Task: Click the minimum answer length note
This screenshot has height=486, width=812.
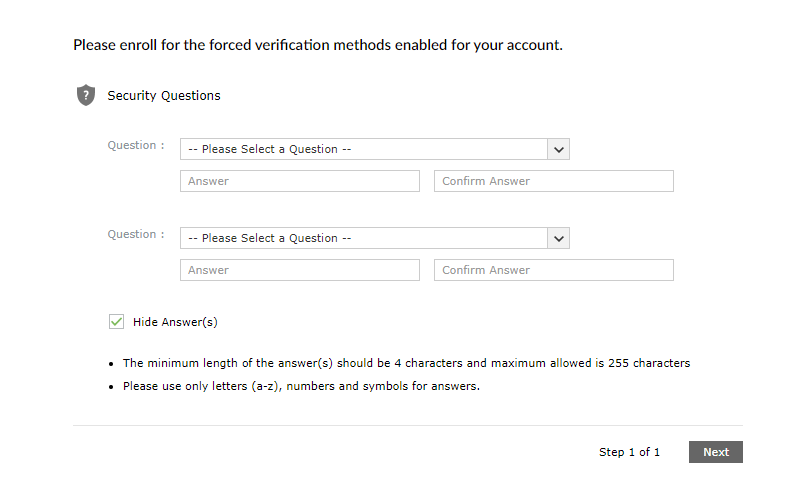Action: coord(406,363)
